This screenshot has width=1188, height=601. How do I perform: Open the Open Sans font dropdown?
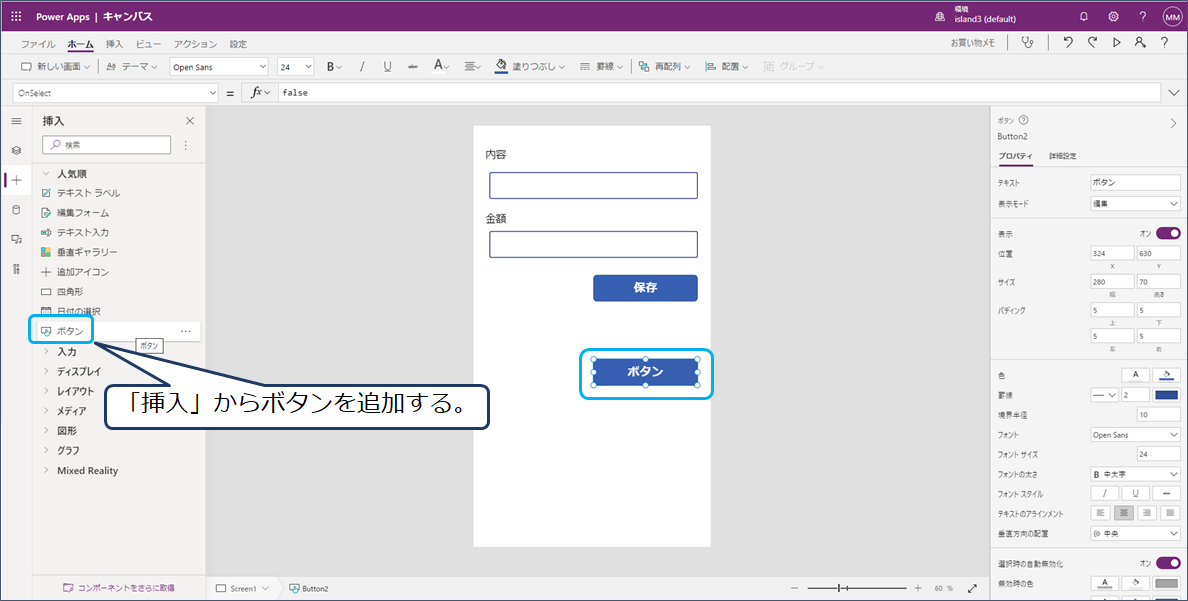click(219, 66)
